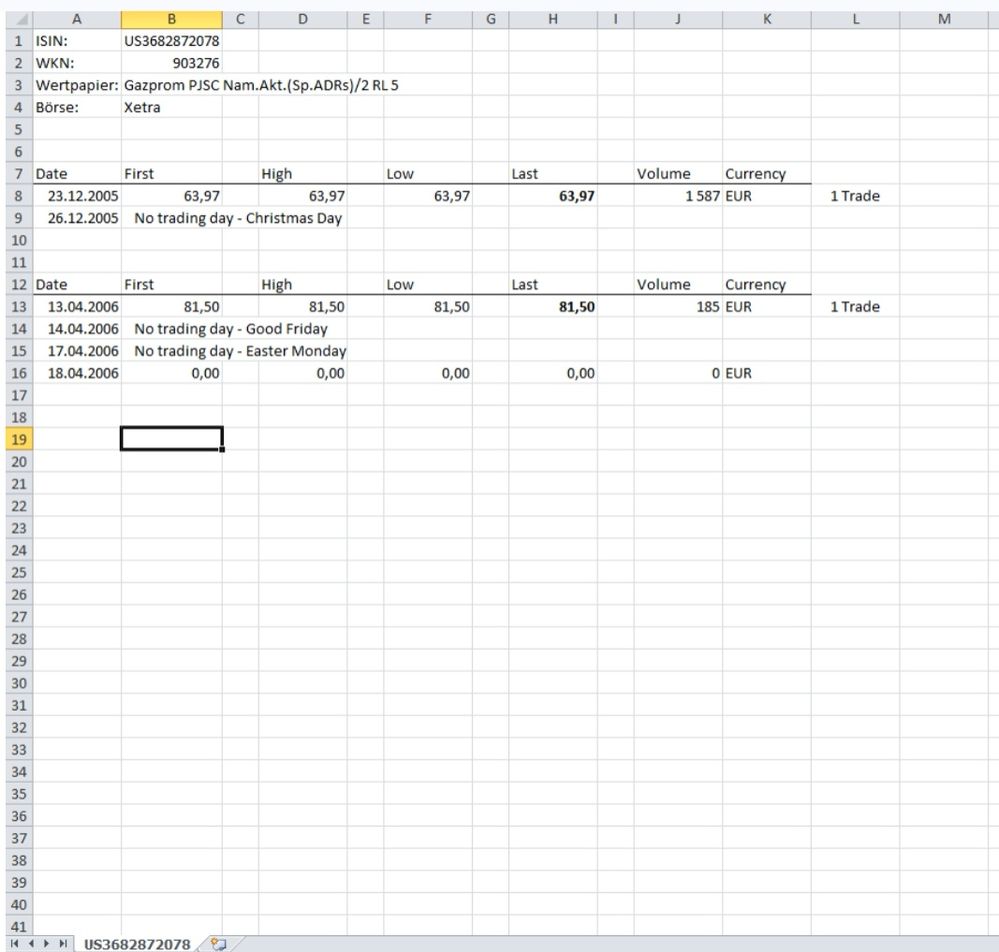The height and width of the screenshot is (952, 999).
Task: Select column H header
Action: click(x=553, y=18)
